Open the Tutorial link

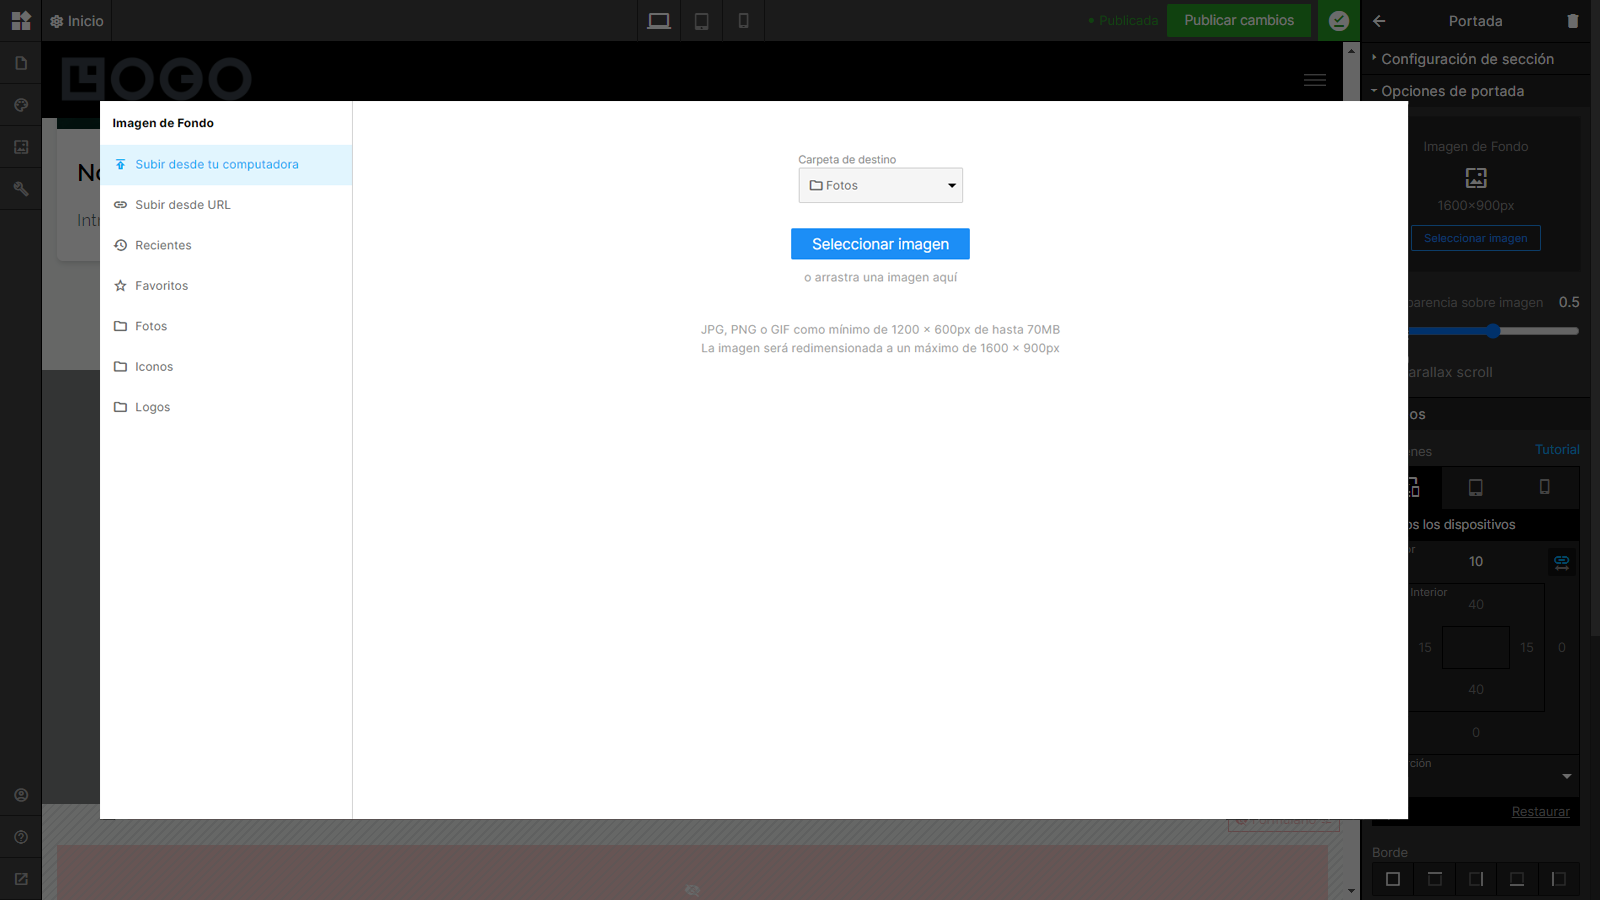click(1557, 450)
